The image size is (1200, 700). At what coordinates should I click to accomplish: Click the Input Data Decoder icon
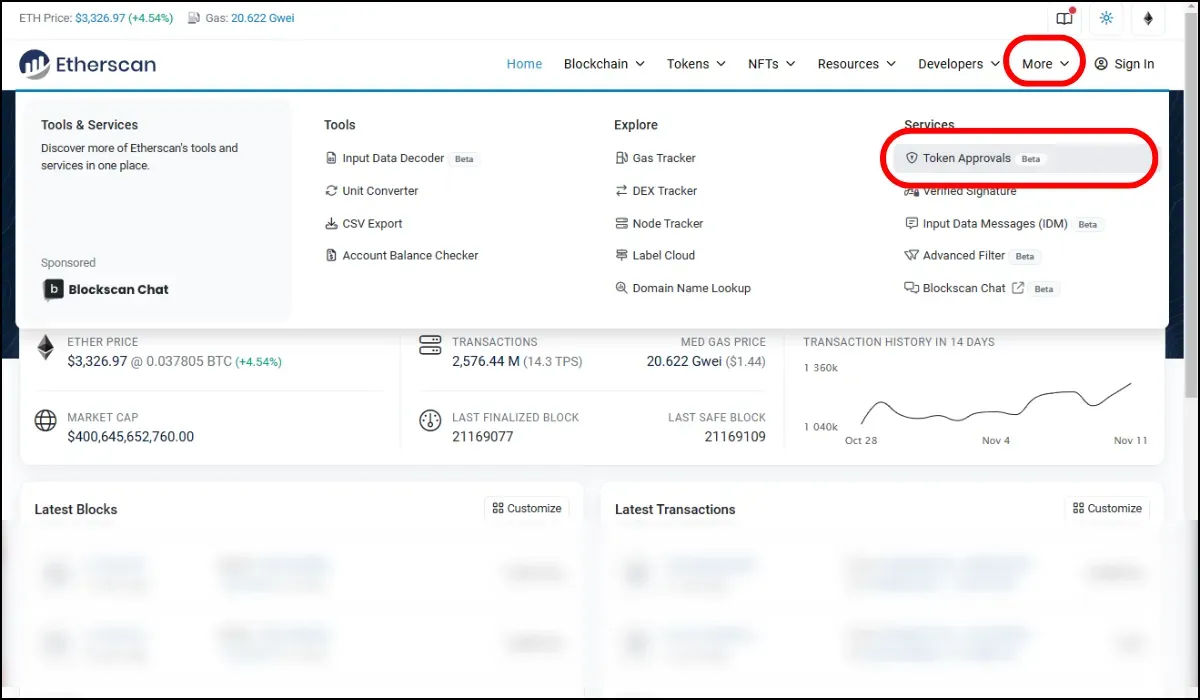[x=332, y=158]
